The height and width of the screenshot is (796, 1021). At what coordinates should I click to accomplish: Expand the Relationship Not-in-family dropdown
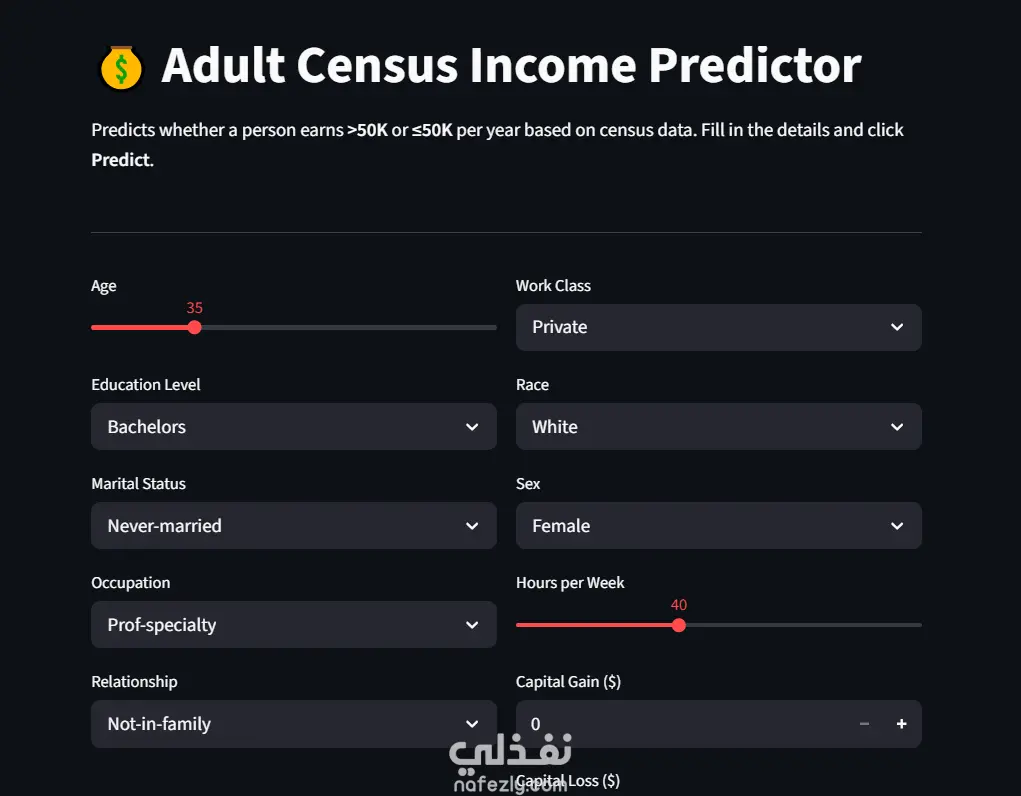(294, 724)
